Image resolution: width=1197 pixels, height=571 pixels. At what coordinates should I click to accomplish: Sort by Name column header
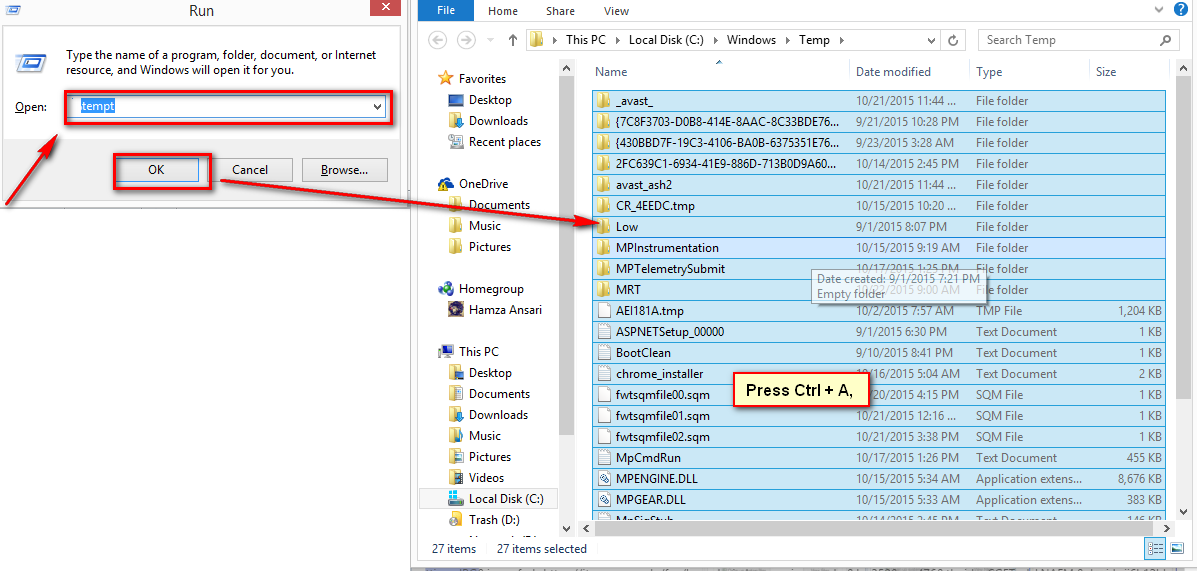click(x=720, y=72)
